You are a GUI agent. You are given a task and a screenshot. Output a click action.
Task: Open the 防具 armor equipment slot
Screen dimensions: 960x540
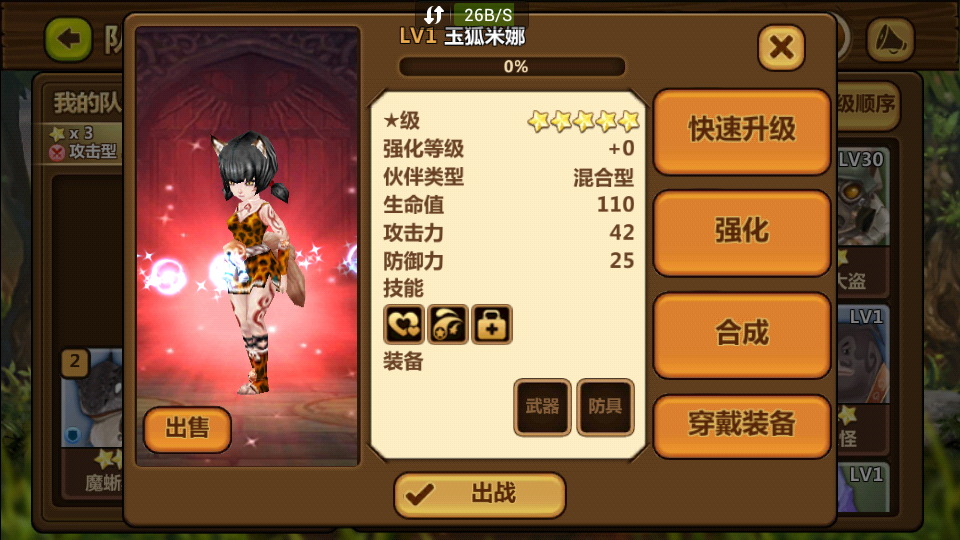click(x=605, y=407)
